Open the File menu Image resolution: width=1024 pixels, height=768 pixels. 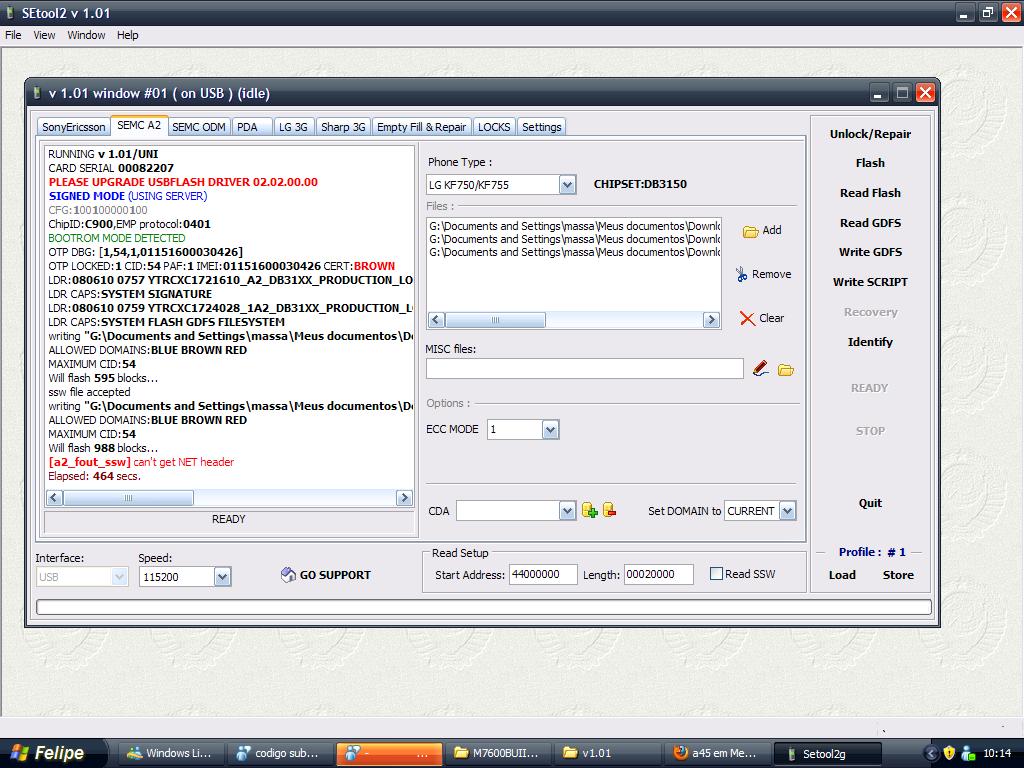(x=13, y=35)
